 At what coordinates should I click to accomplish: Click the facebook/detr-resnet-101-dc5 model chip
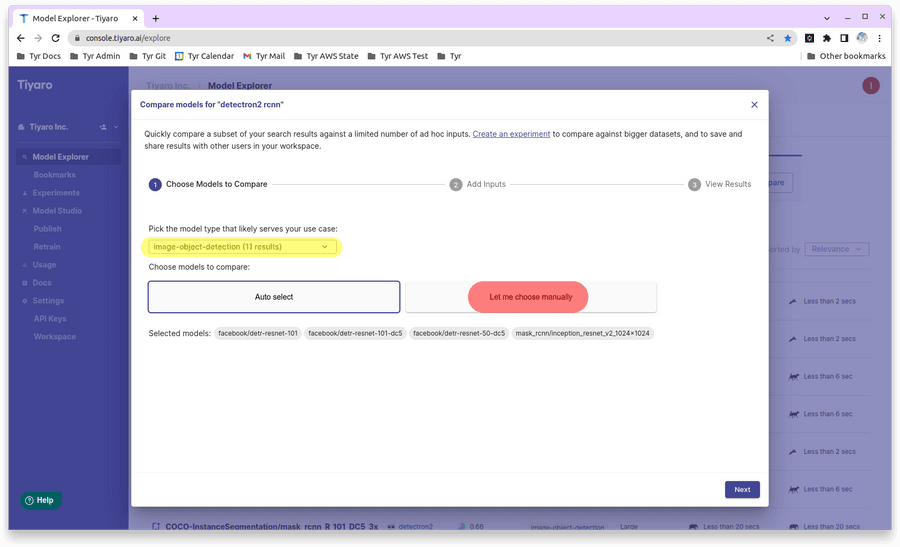pos(355,333)
